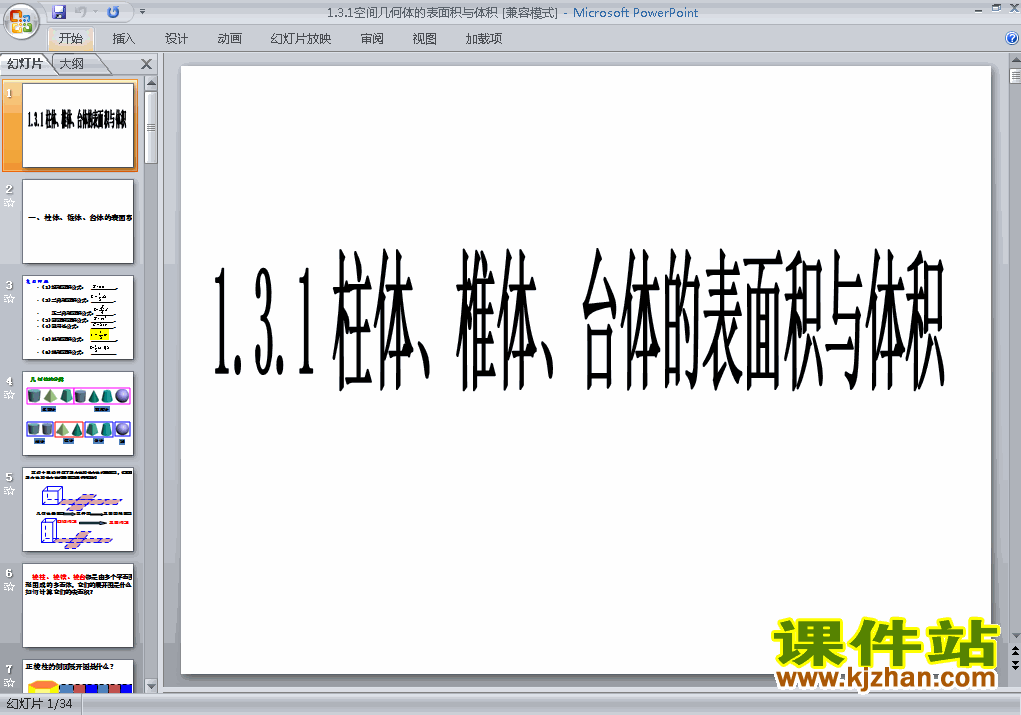Select slide 2 thumbnail

[x=78, y=221]
